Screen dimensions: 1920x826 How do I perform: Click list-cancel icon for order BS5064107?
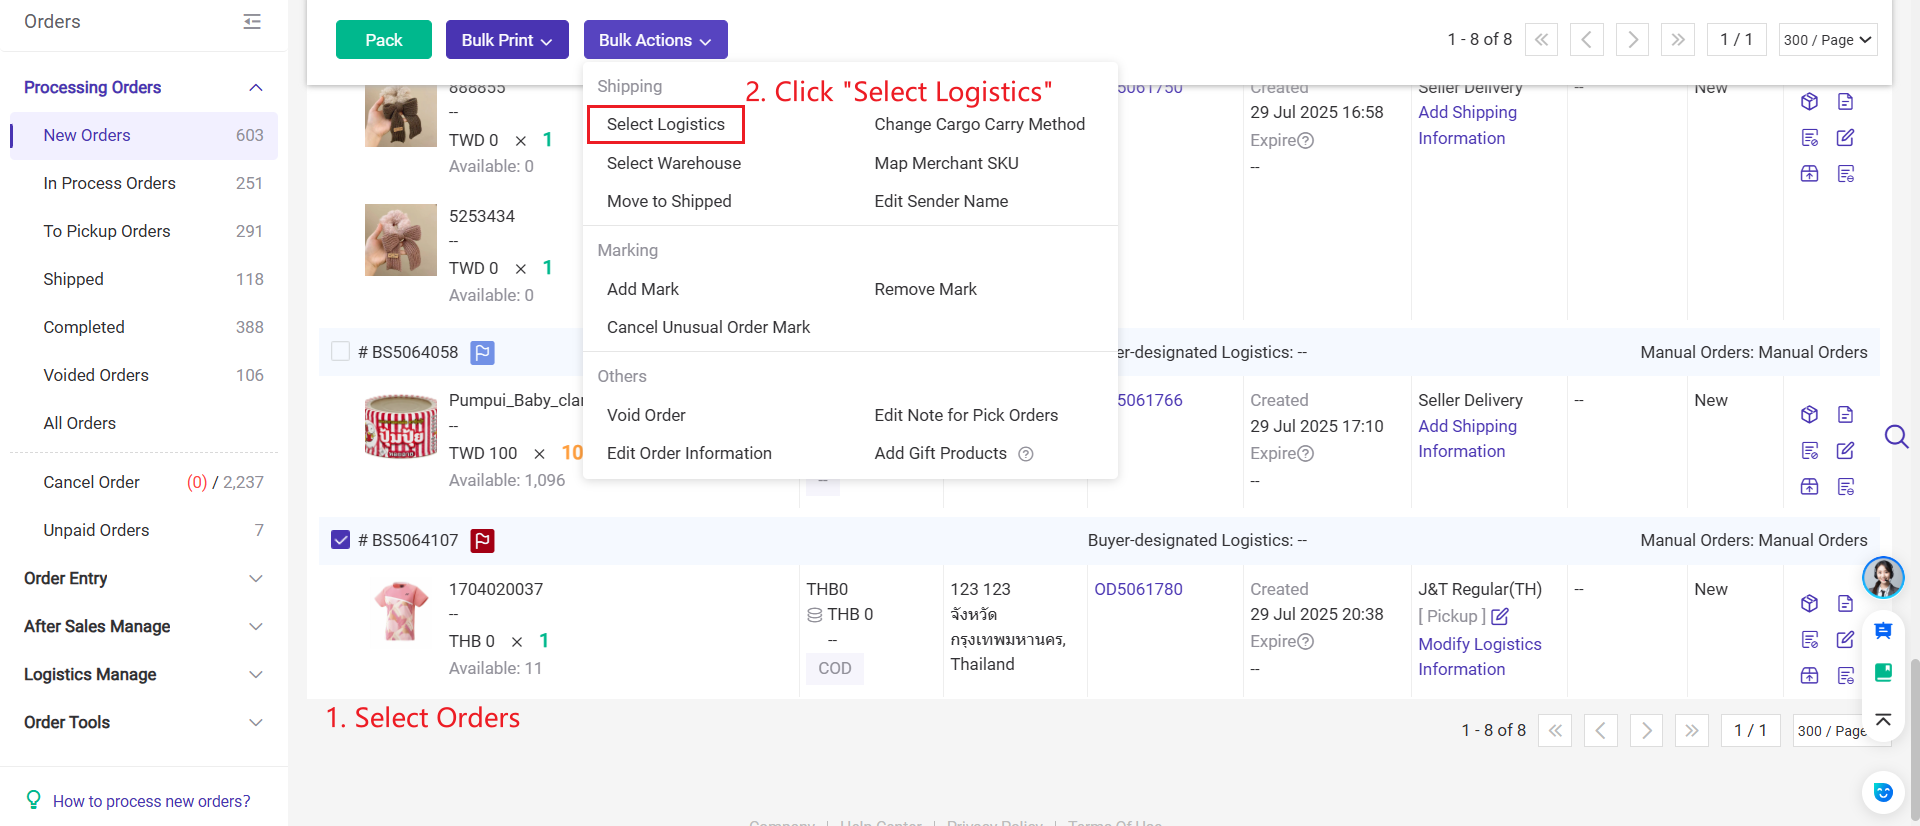1809,639
